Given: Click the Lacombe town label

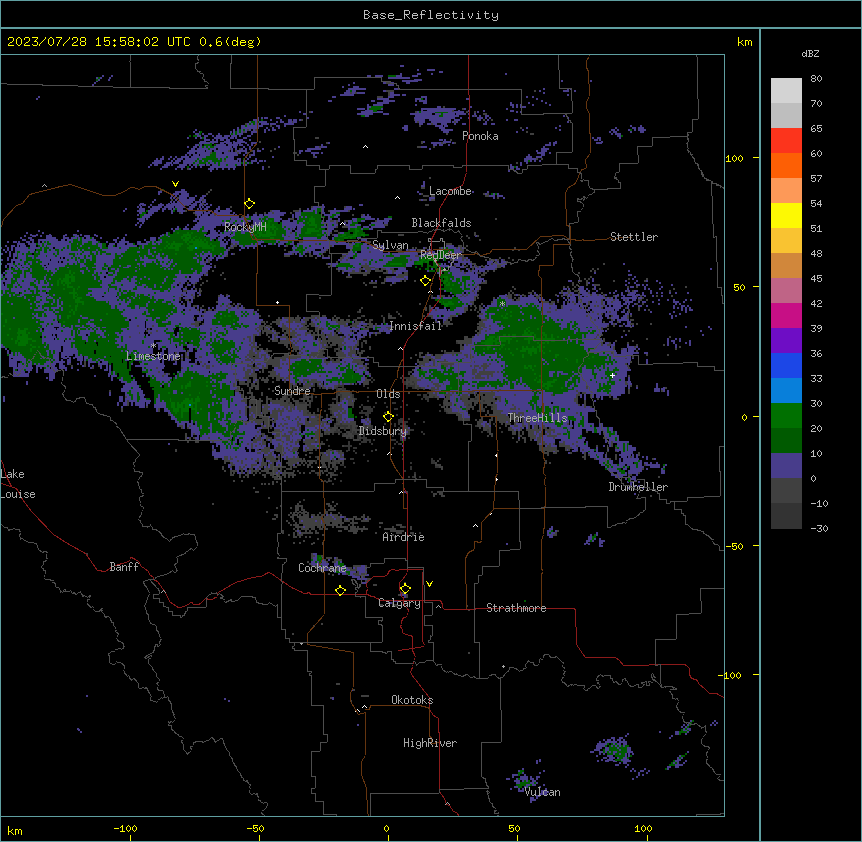Looking at the screenshot, I should pyautogui.click(x=450, y=191).
